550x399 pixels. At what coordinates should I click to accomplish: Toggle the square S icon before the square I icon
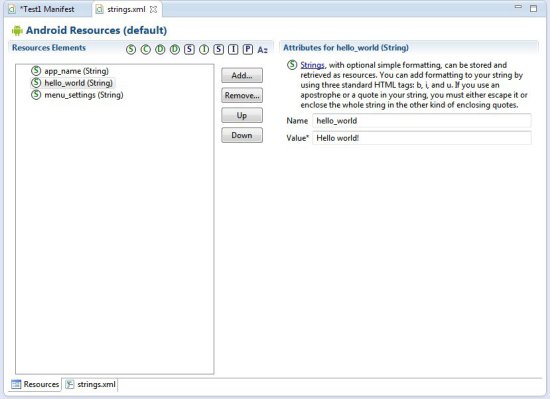click(x=219, y=49)
